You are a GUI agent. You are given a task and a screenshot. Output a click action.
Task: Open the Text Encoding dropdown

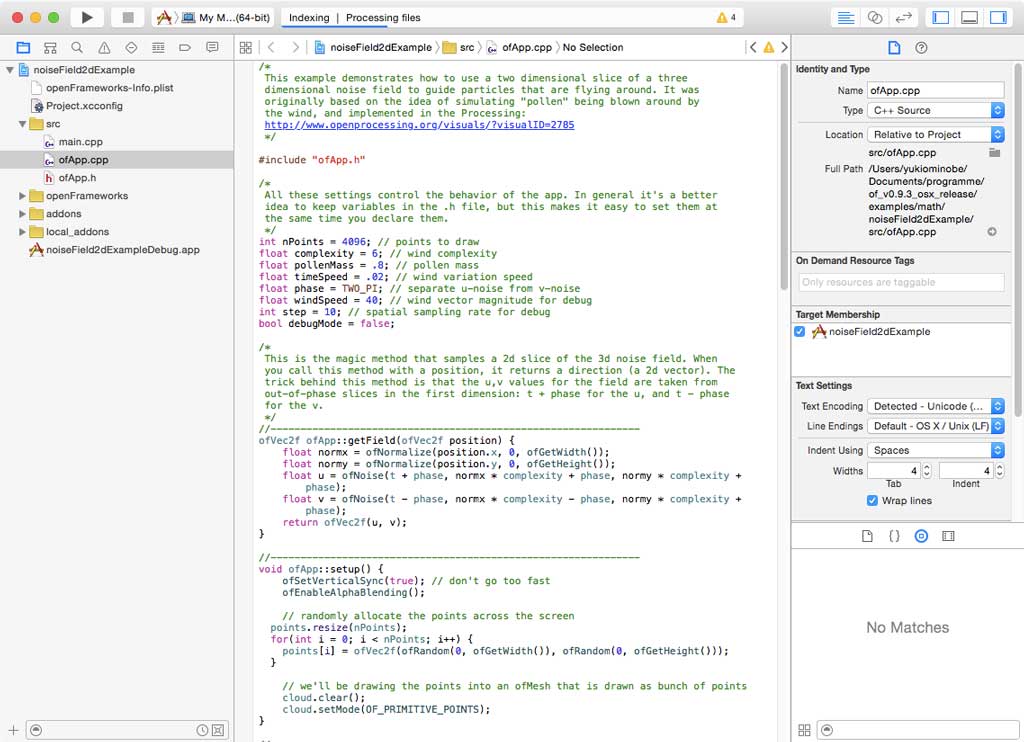[x=938, y=406]
